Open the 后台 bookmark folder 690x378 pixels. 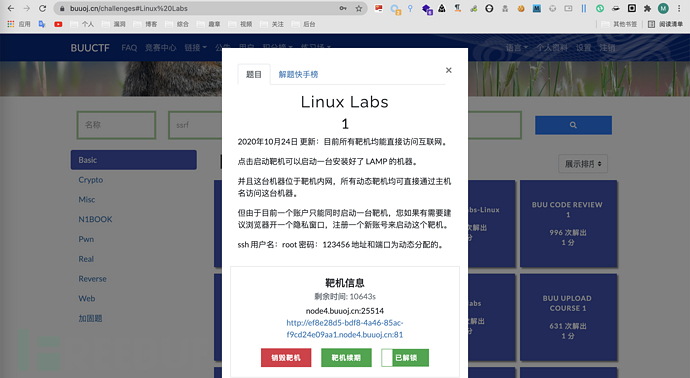point(304,24)
